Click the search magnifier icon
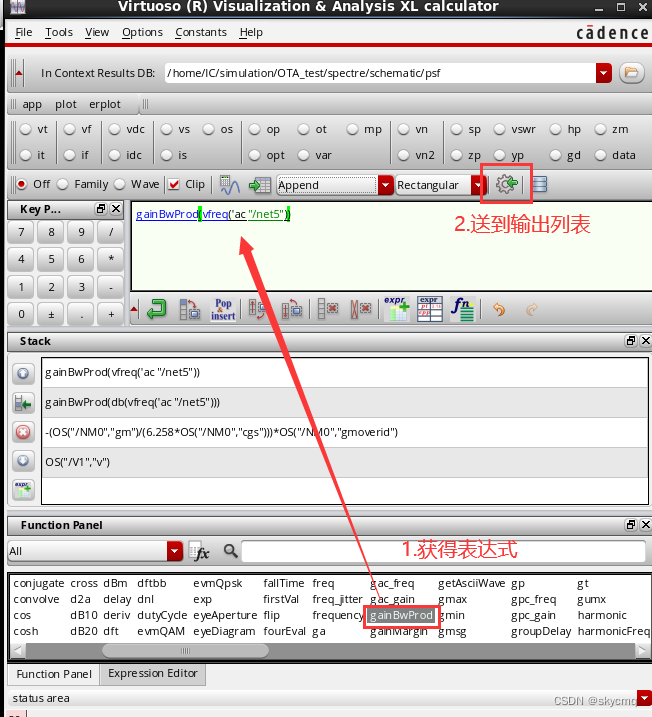 tap(230, 551)
